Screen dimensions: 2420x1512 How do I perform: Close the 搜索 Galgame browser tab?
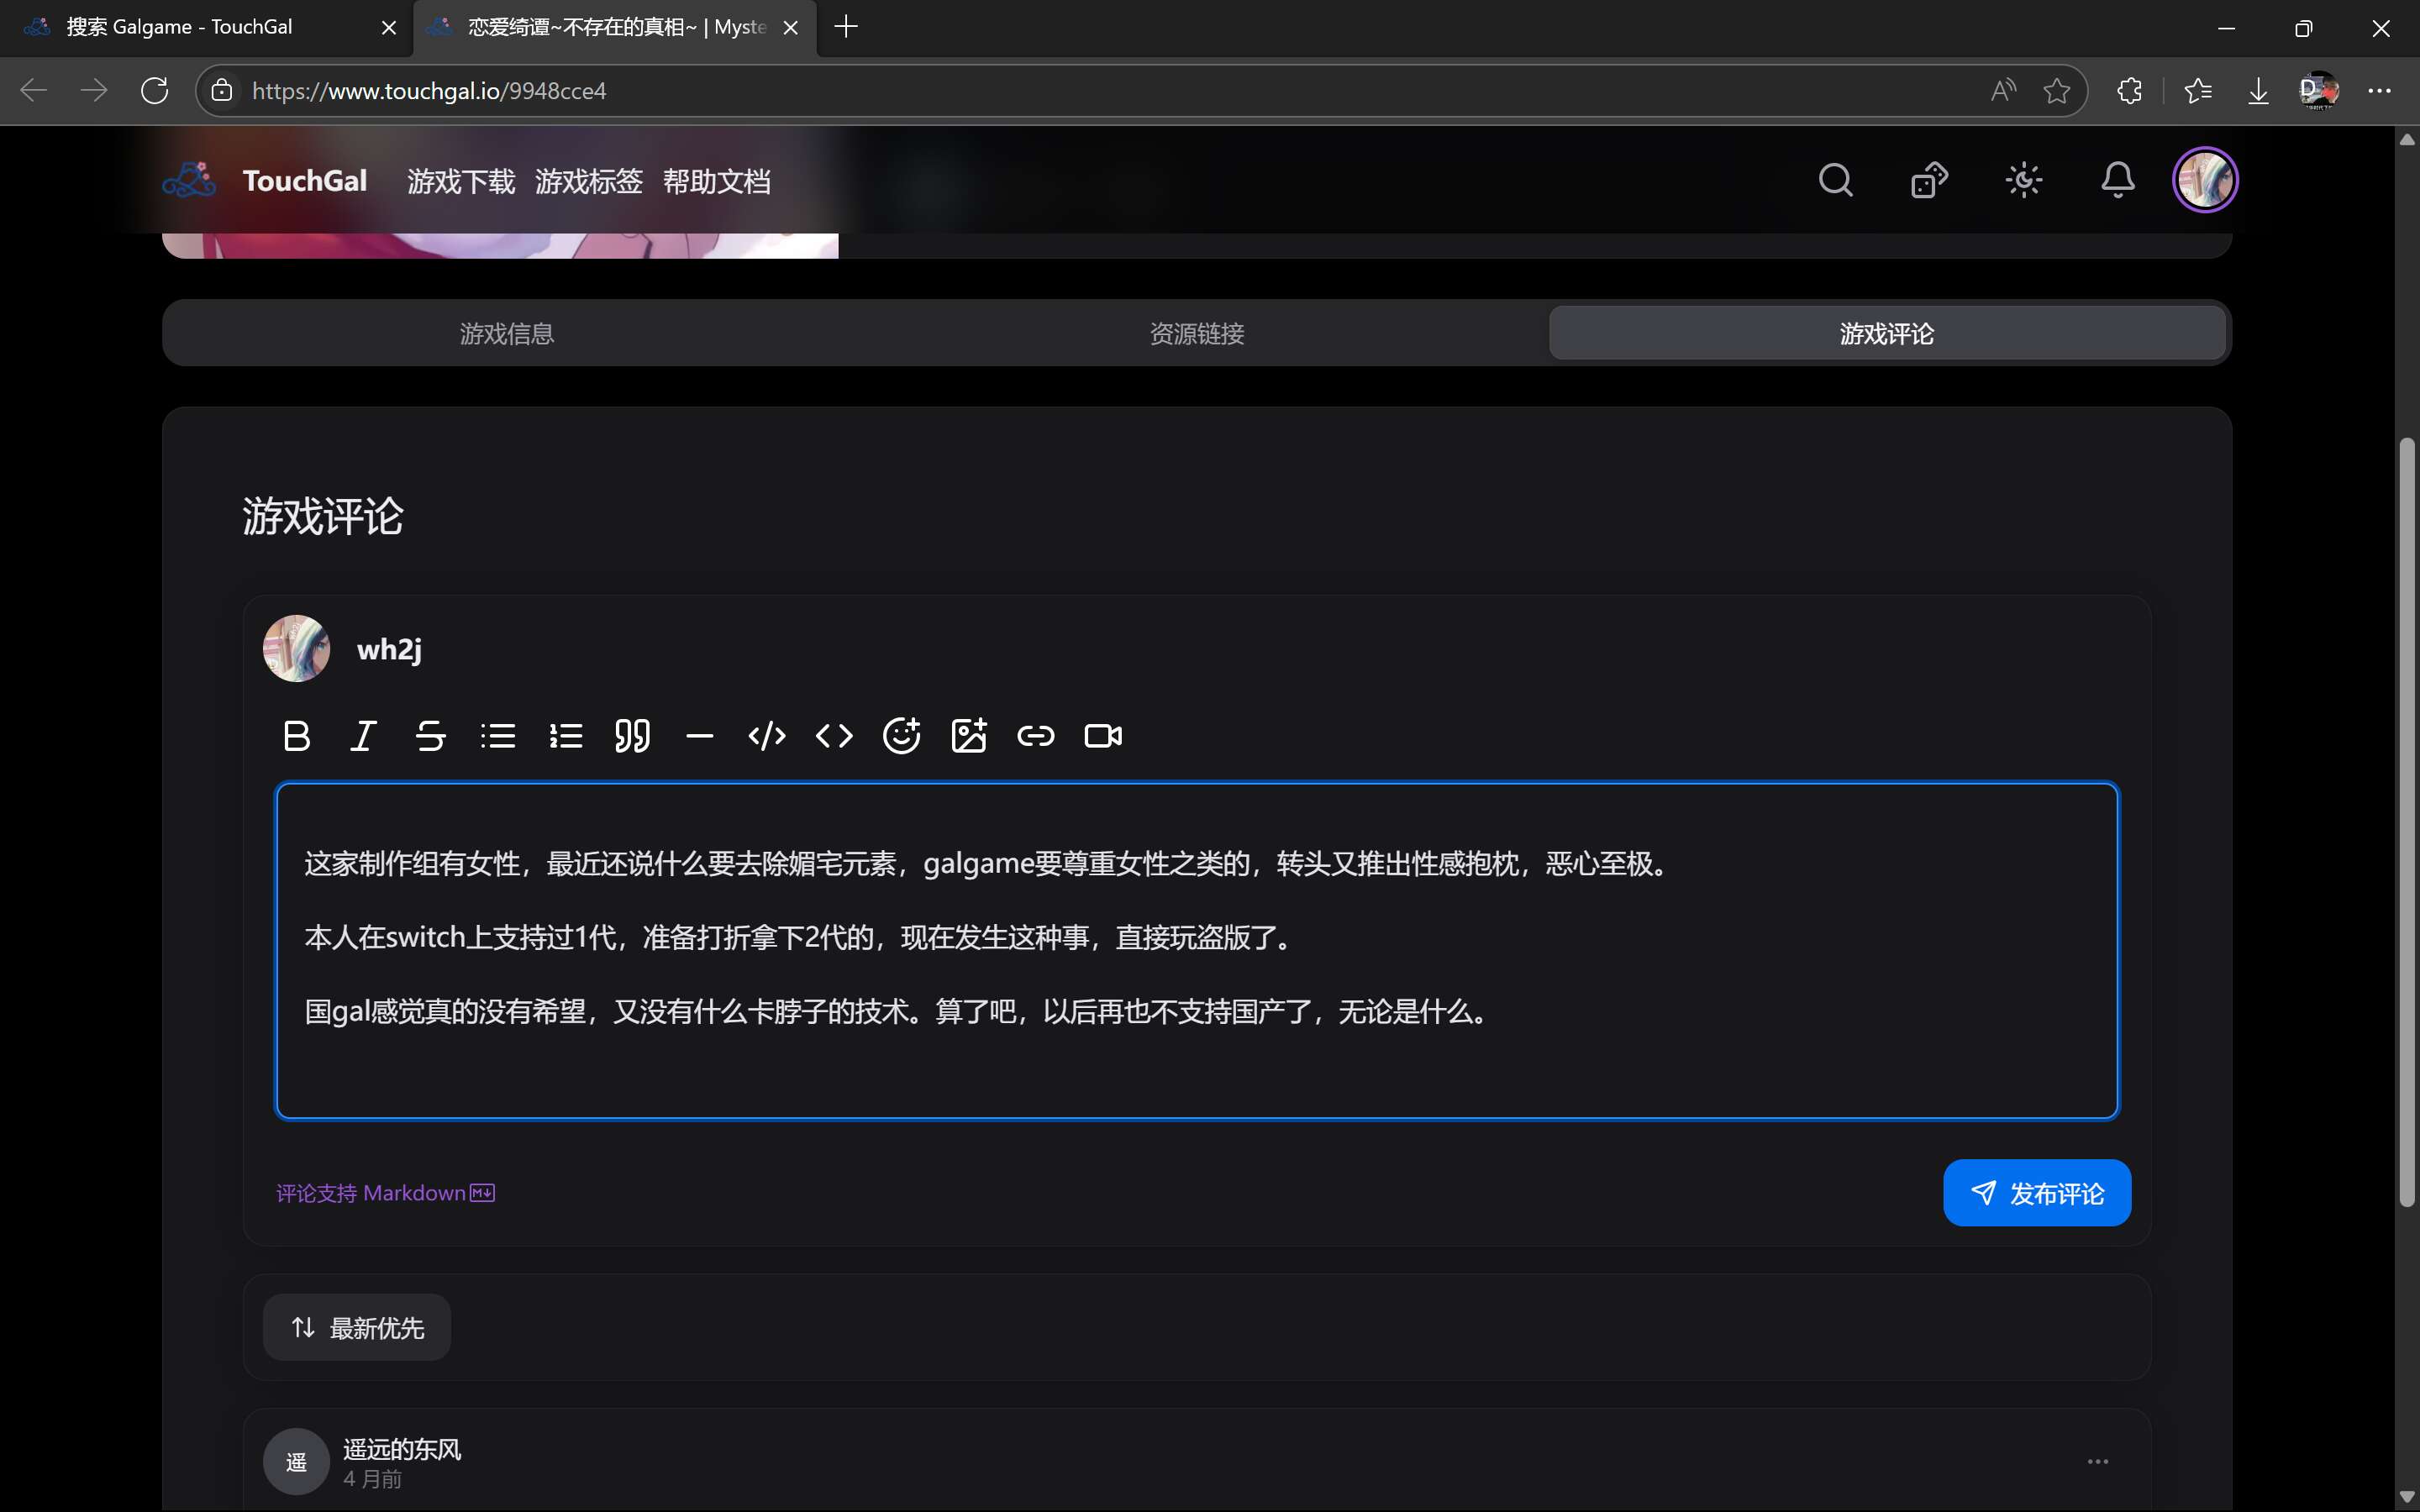[x=389, y=28]
